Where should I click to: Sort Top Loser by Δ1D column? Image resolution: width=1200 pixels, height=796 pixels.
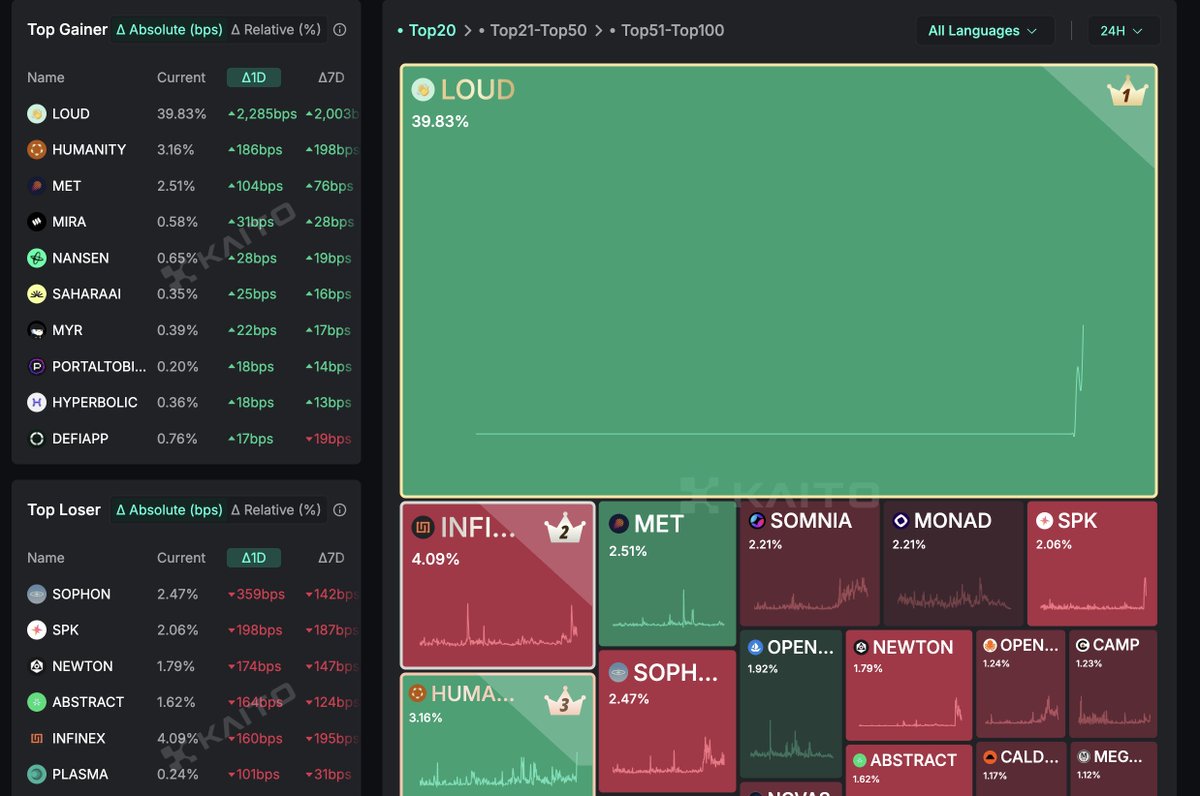click(254, 558)
